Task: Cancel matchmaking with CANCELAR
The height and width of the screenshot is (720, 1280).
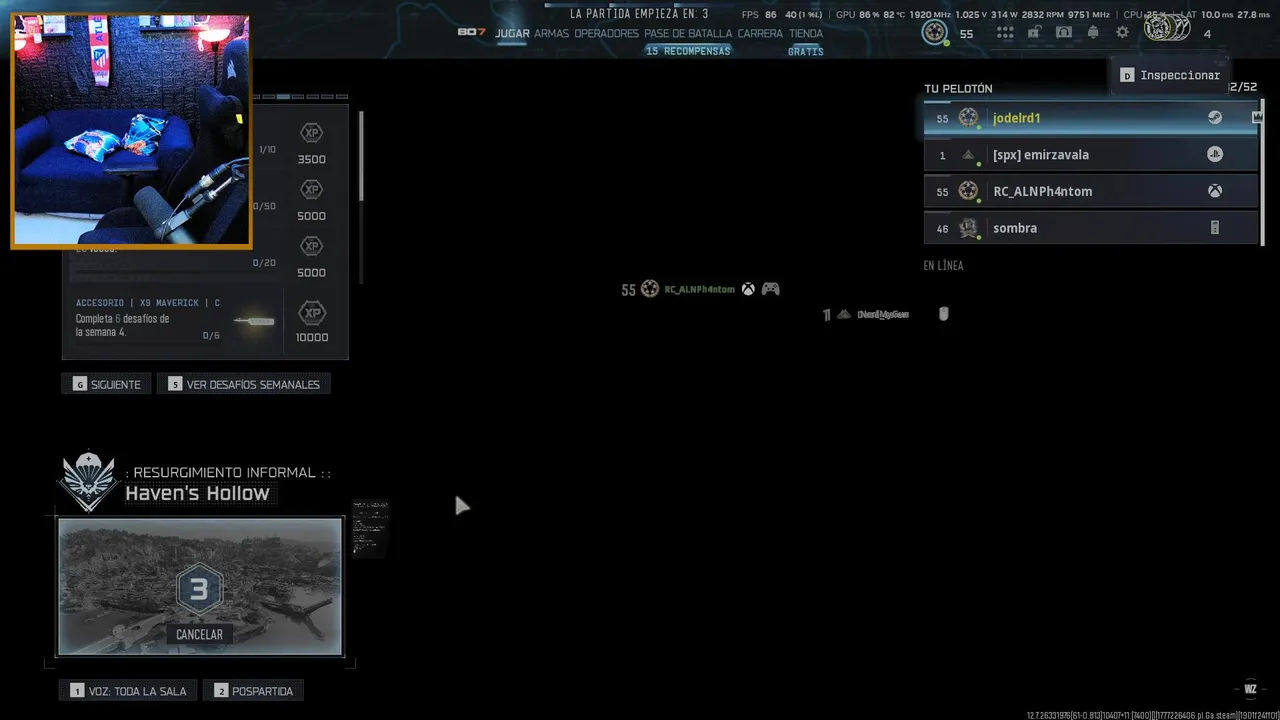Action: (199, 634)
